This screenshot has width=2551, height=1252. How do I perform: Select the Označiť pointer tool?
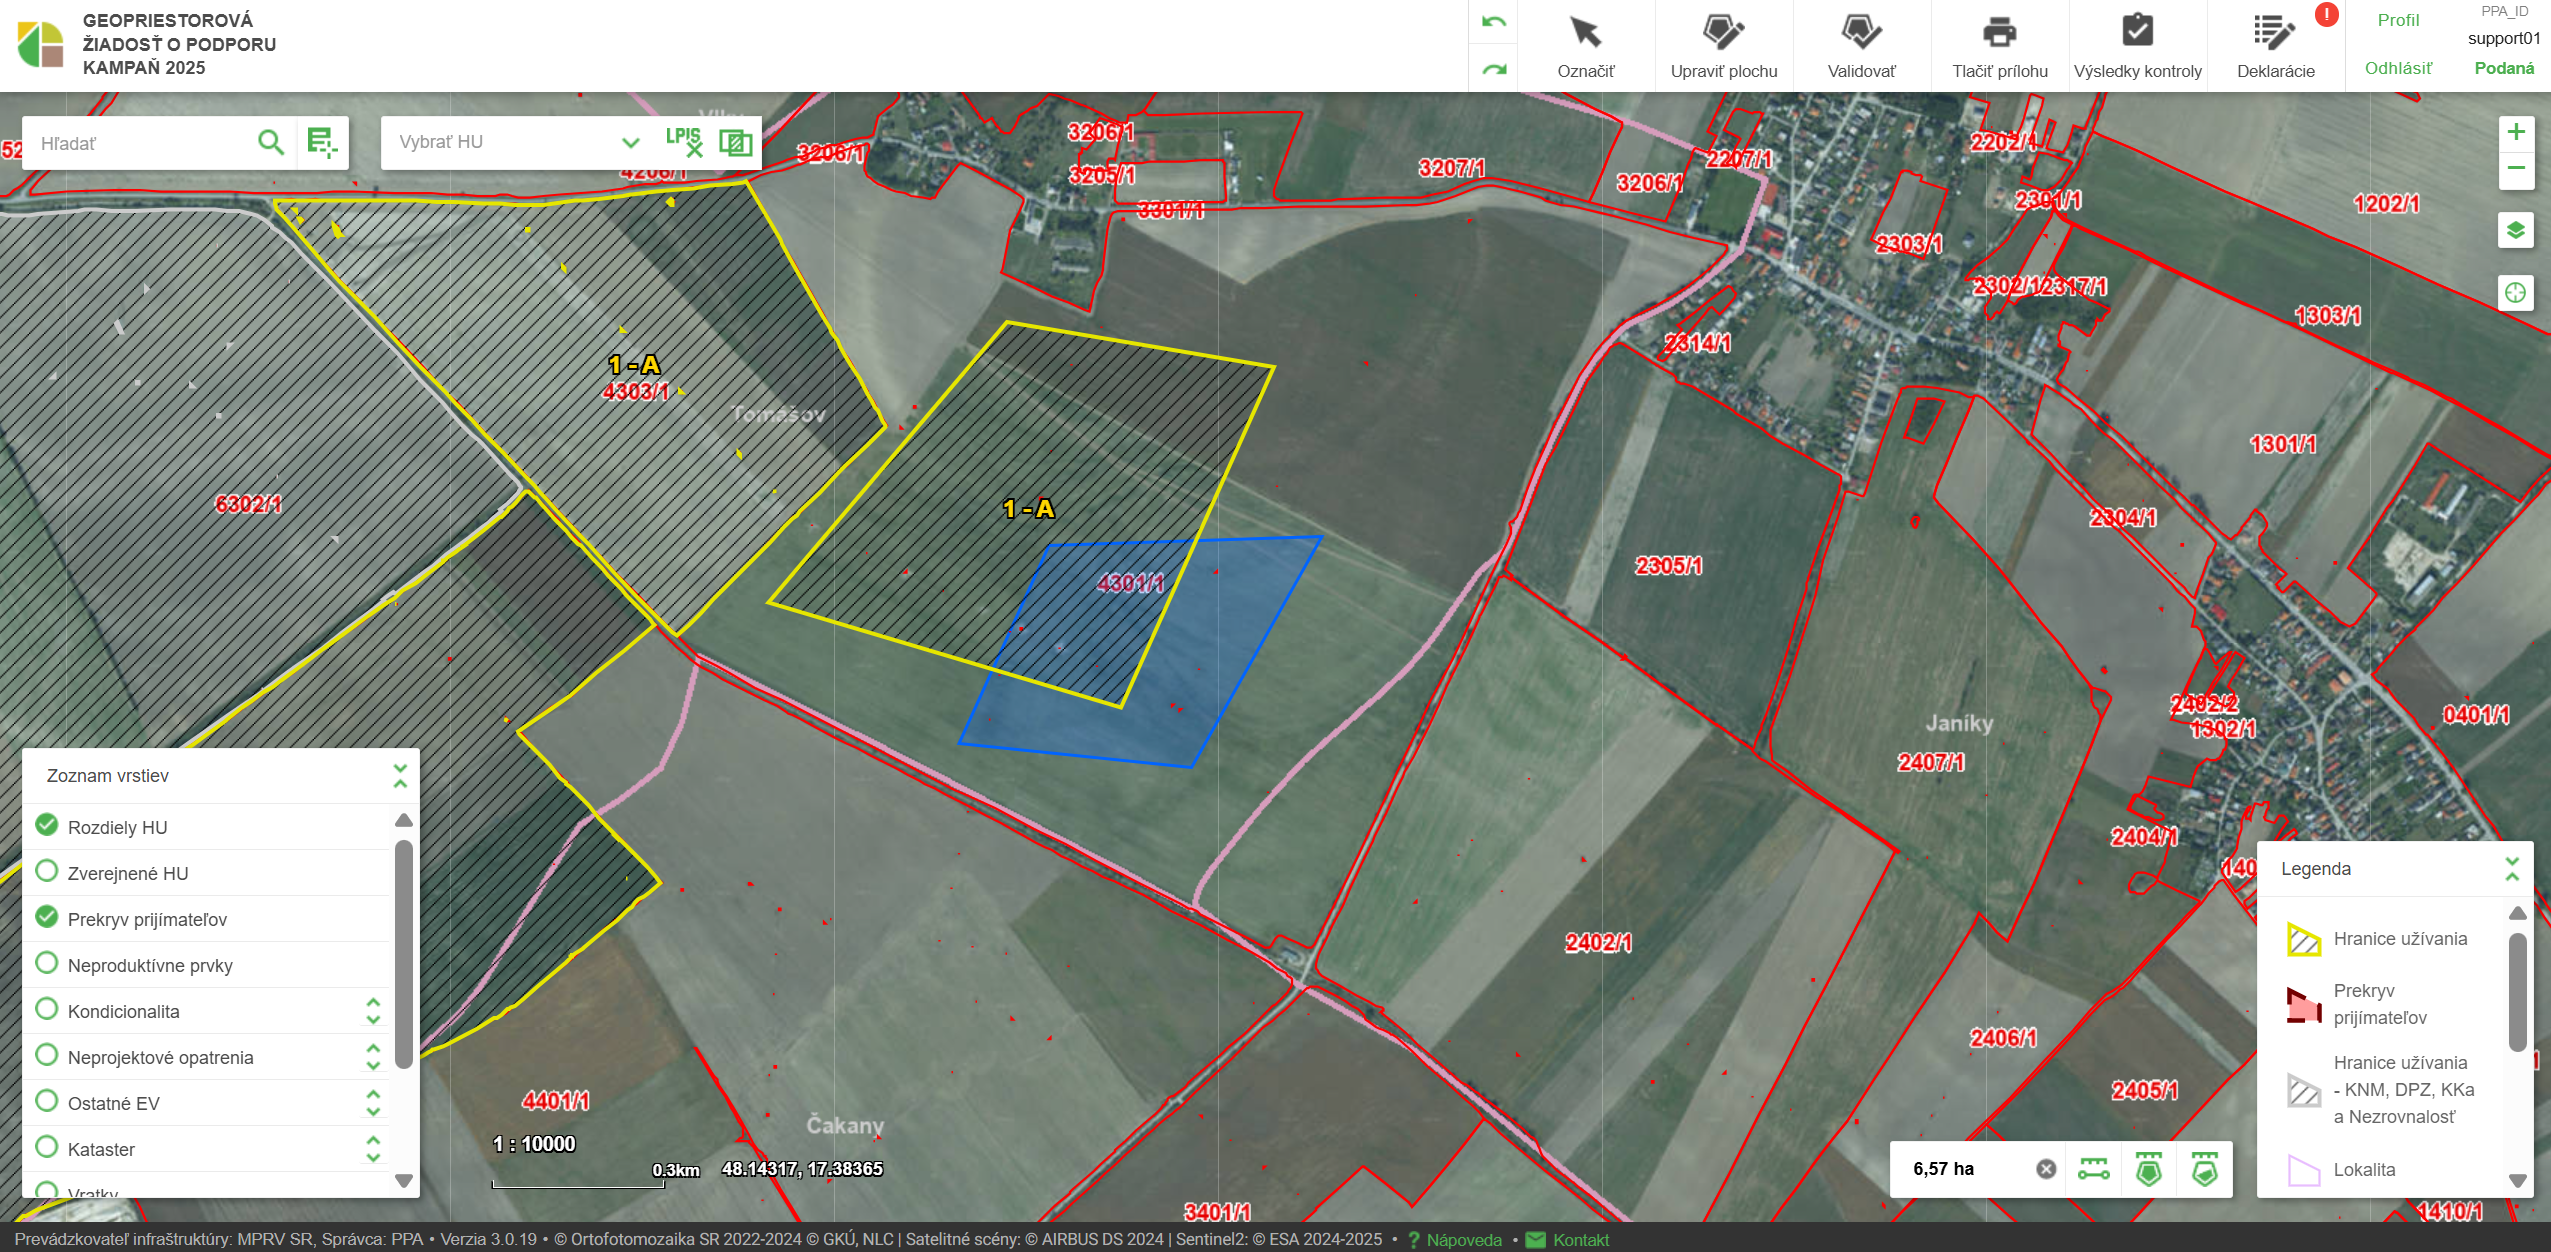pos(1585,33)
